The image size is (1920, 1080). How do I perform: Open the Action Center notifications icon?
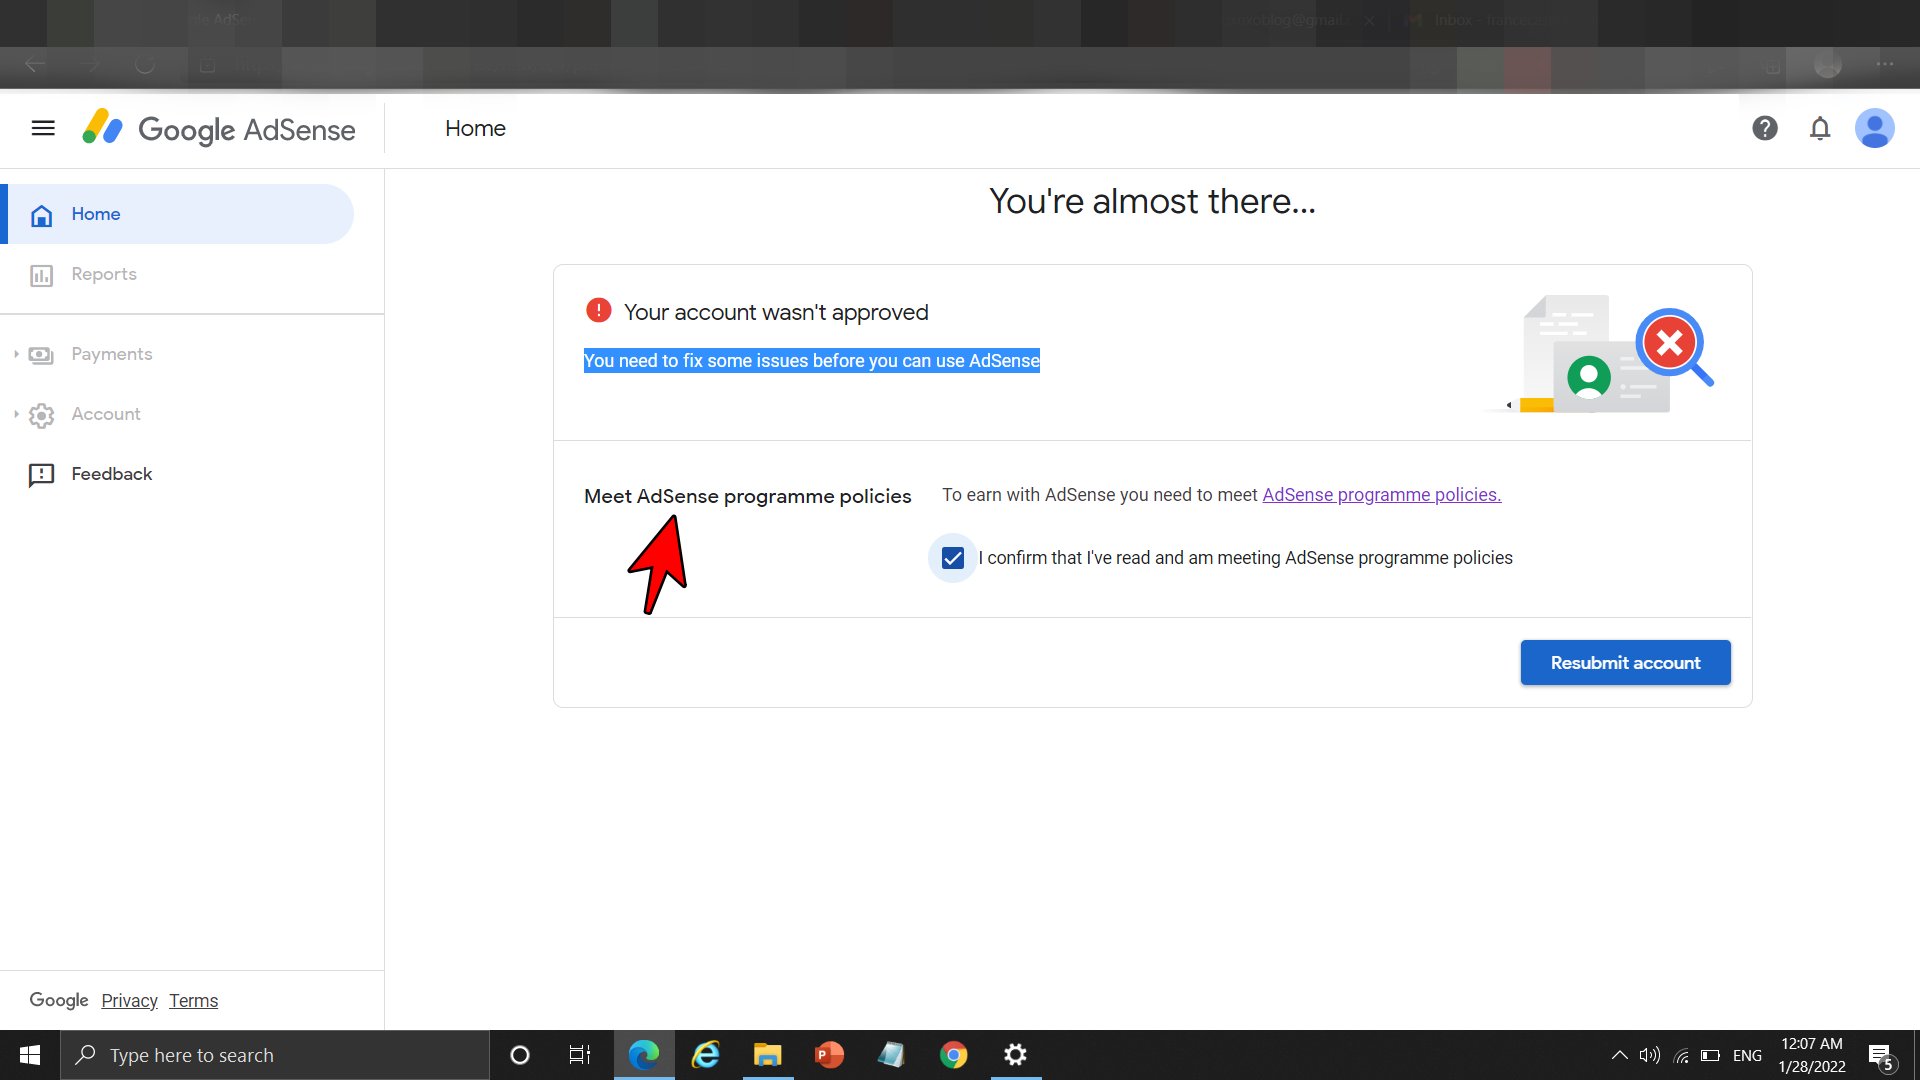(x=1881, y=1055)
